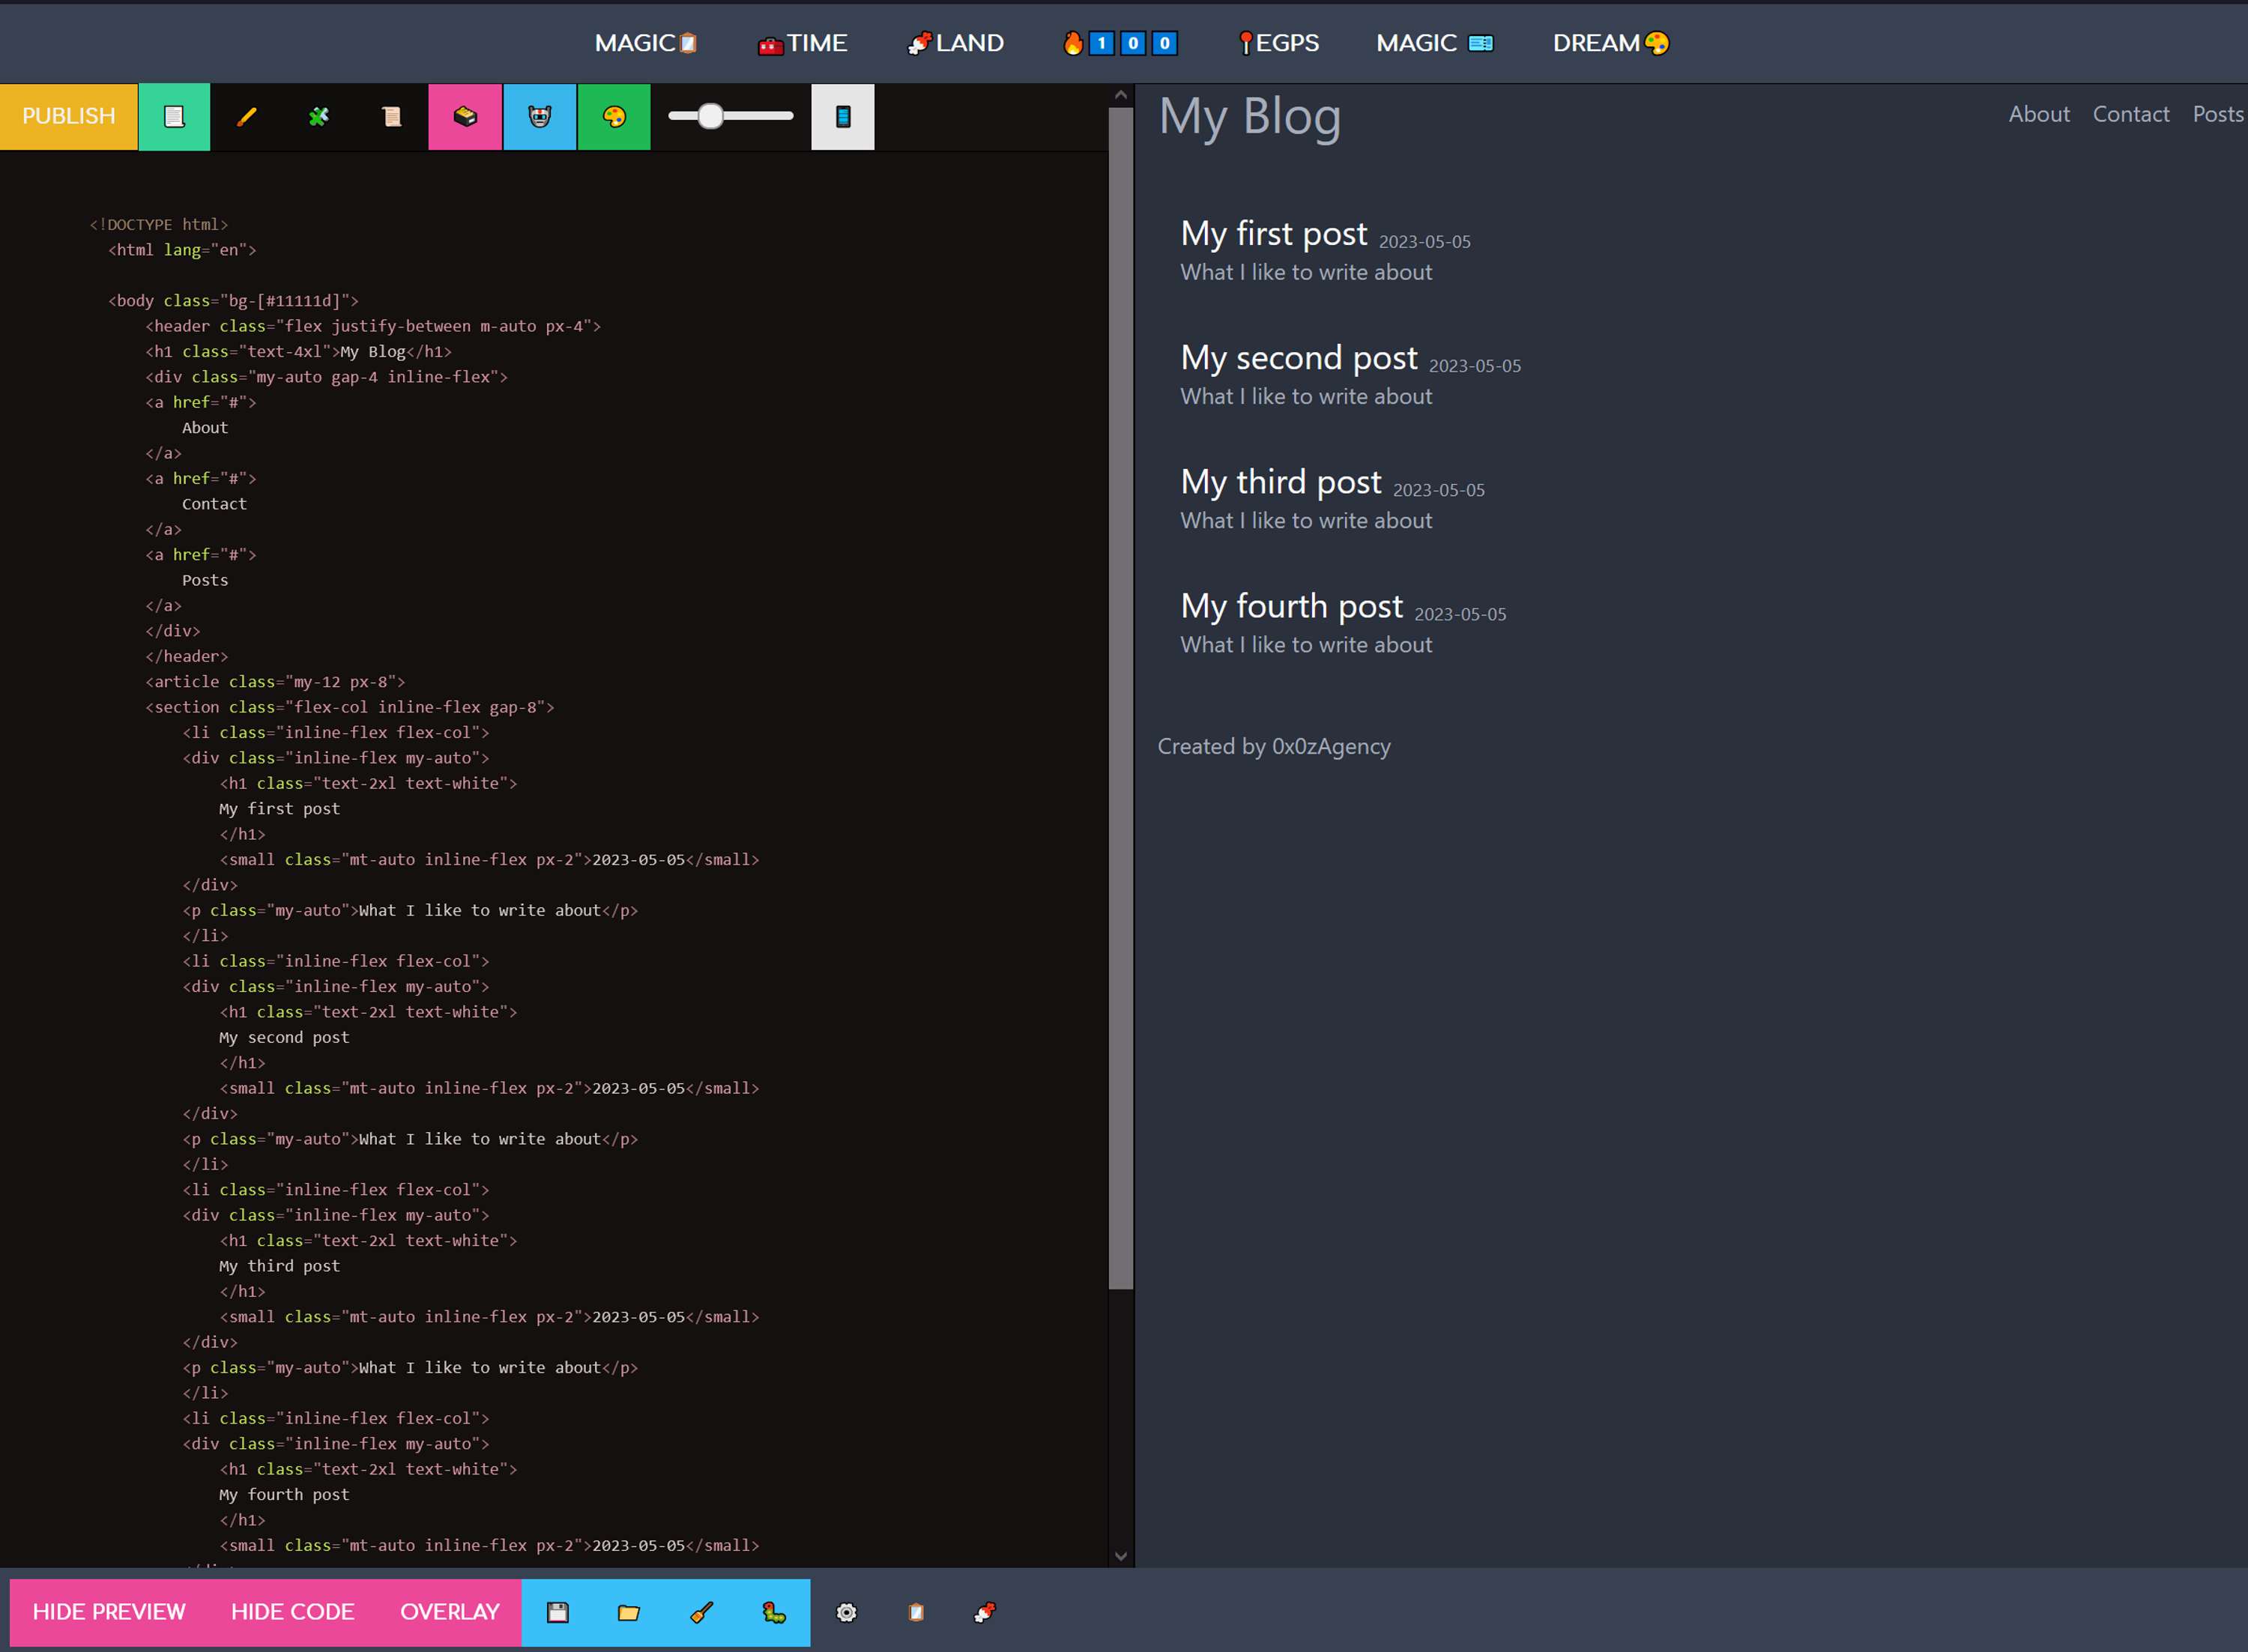Click the Contact link in blog preview
2248x1652 pixels.
(x=2131, y=114)
